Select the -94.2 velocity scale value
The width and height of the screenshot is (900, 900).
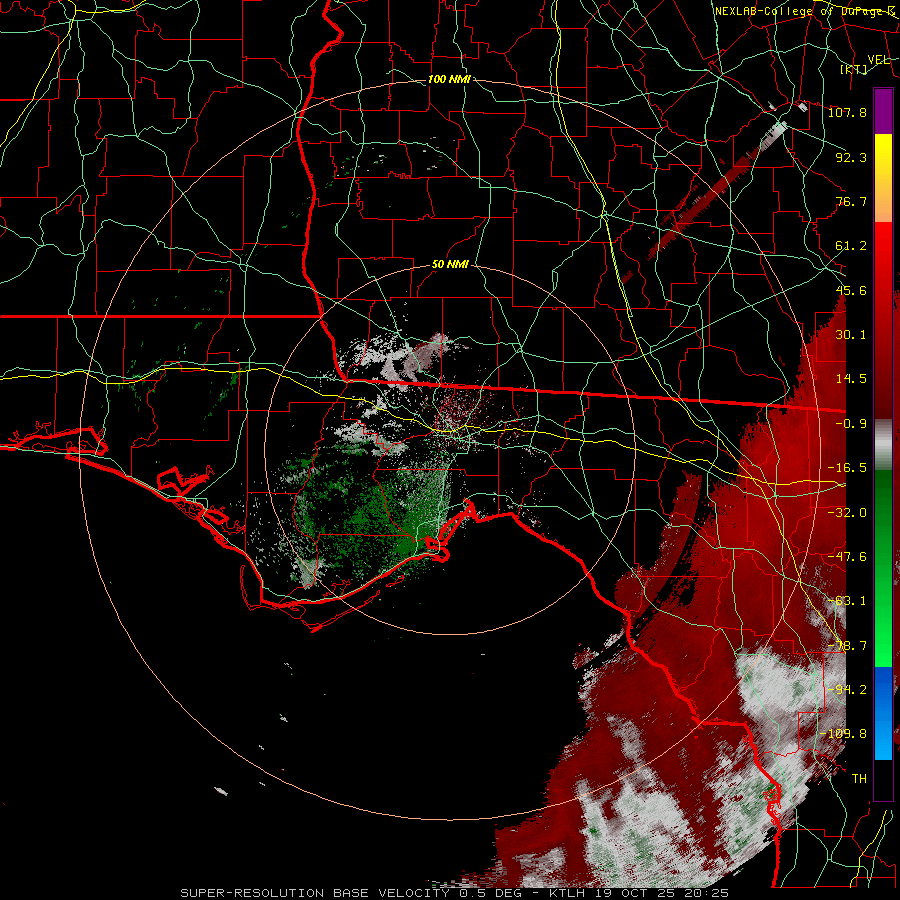pyautogui.click(x=847, y=690)
